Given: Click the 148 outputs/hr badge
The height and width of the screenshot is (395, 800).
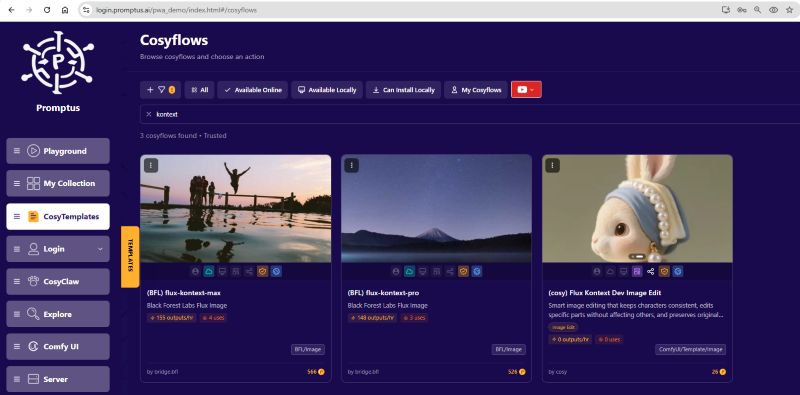Looking at the screenshot, I should tap(372, 317).
